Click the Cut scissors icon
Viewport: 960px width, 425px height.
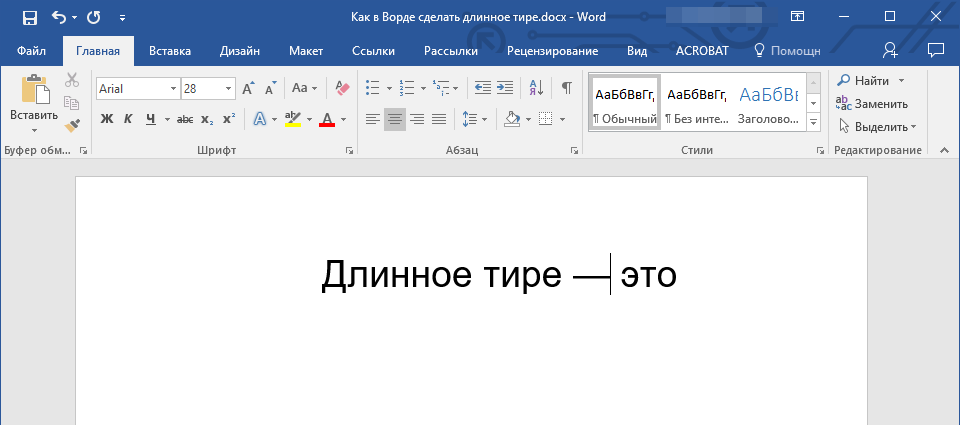tap(72, 81)
